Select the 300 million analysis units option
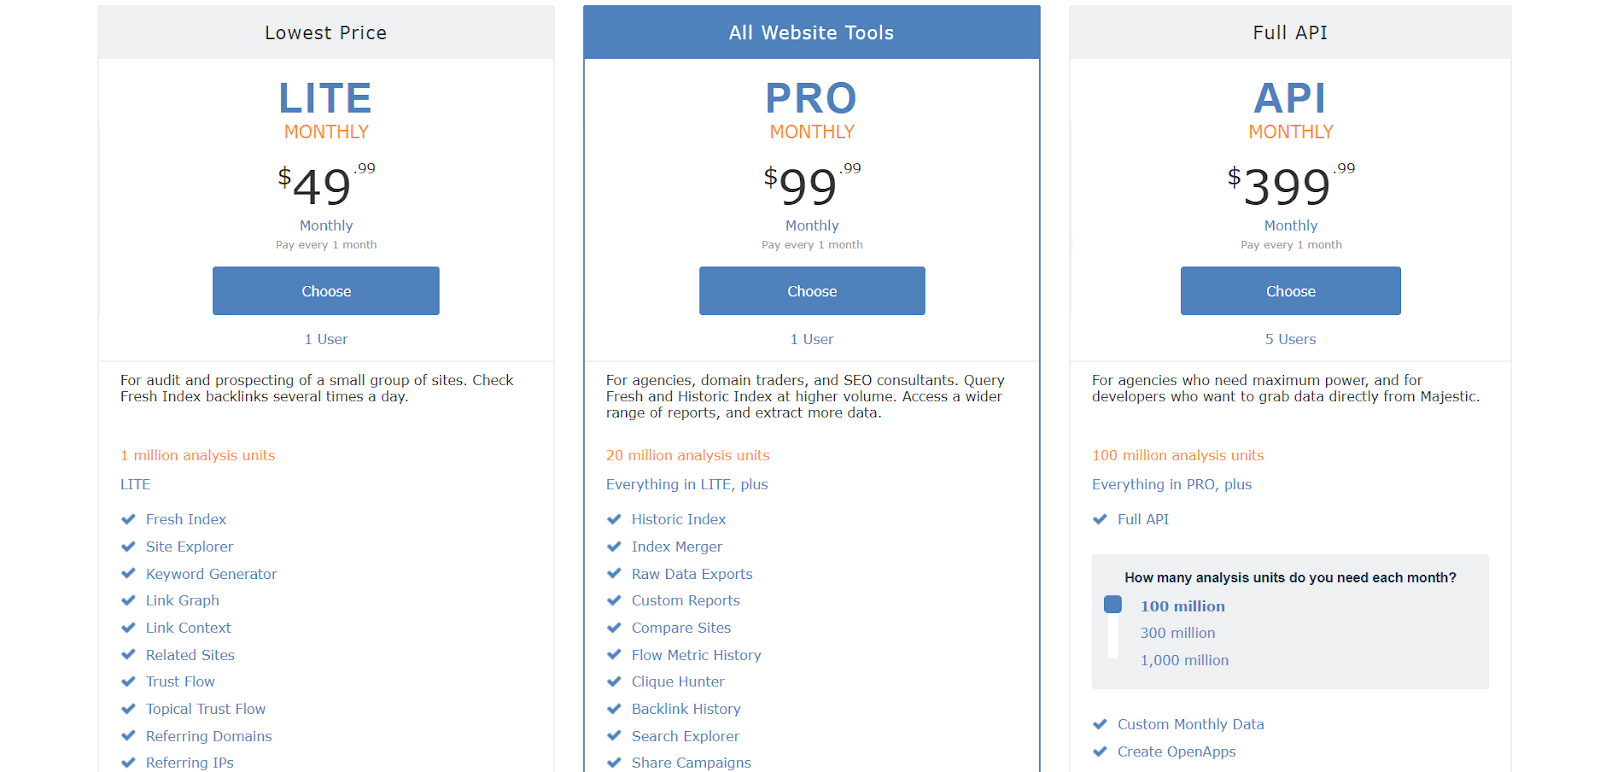 click(1178, 633)
